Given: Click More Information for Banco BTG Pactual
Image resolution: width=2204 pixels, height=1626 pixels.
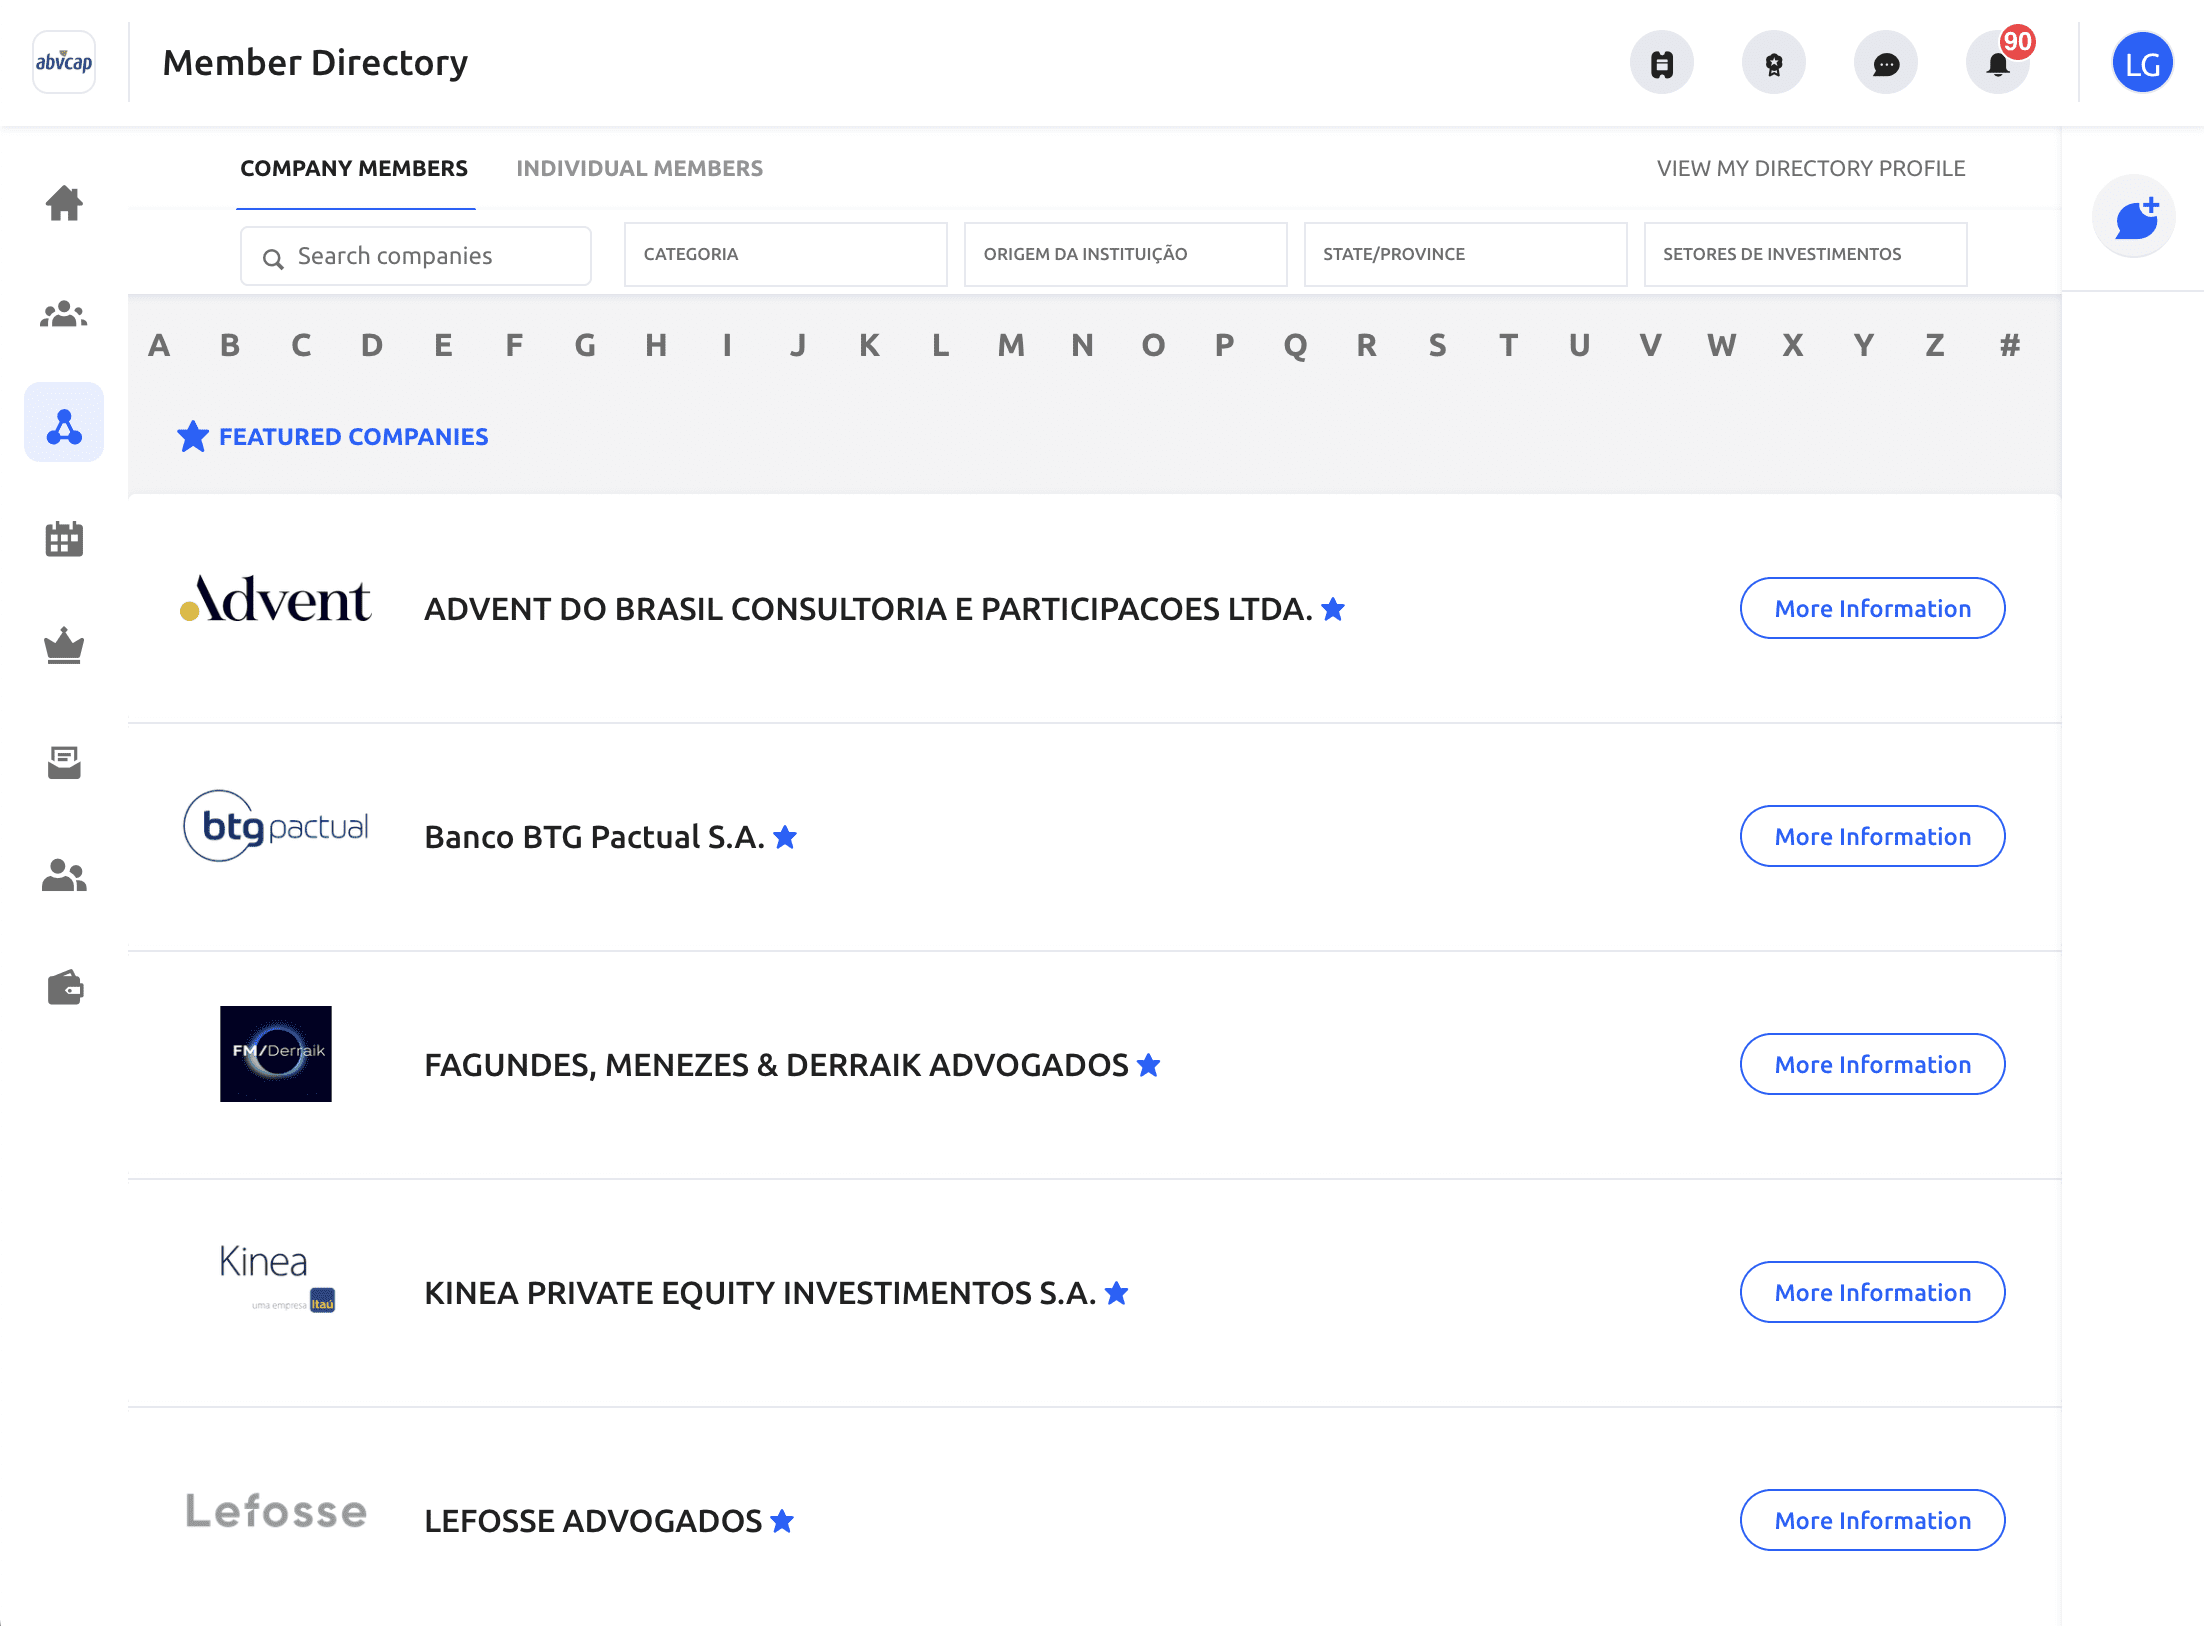Looking at the screenshot, I should 1872,837.
